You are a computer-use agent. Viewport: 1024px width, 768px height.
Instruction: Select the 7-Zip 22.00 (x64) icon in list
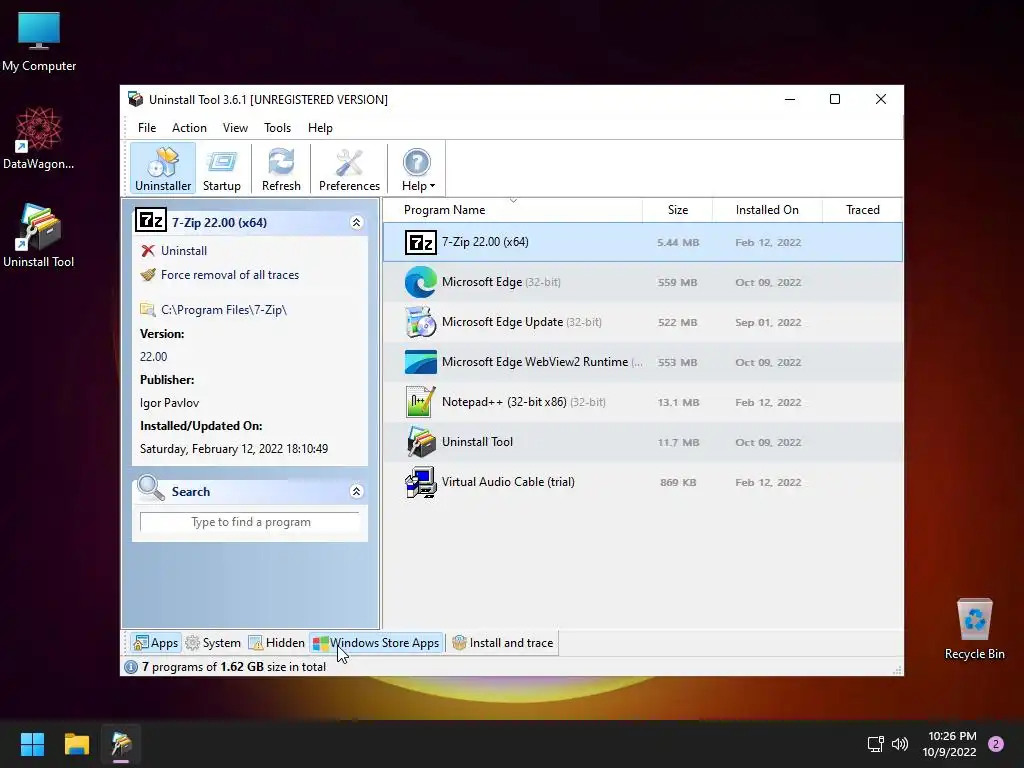(x=421, y=242)
